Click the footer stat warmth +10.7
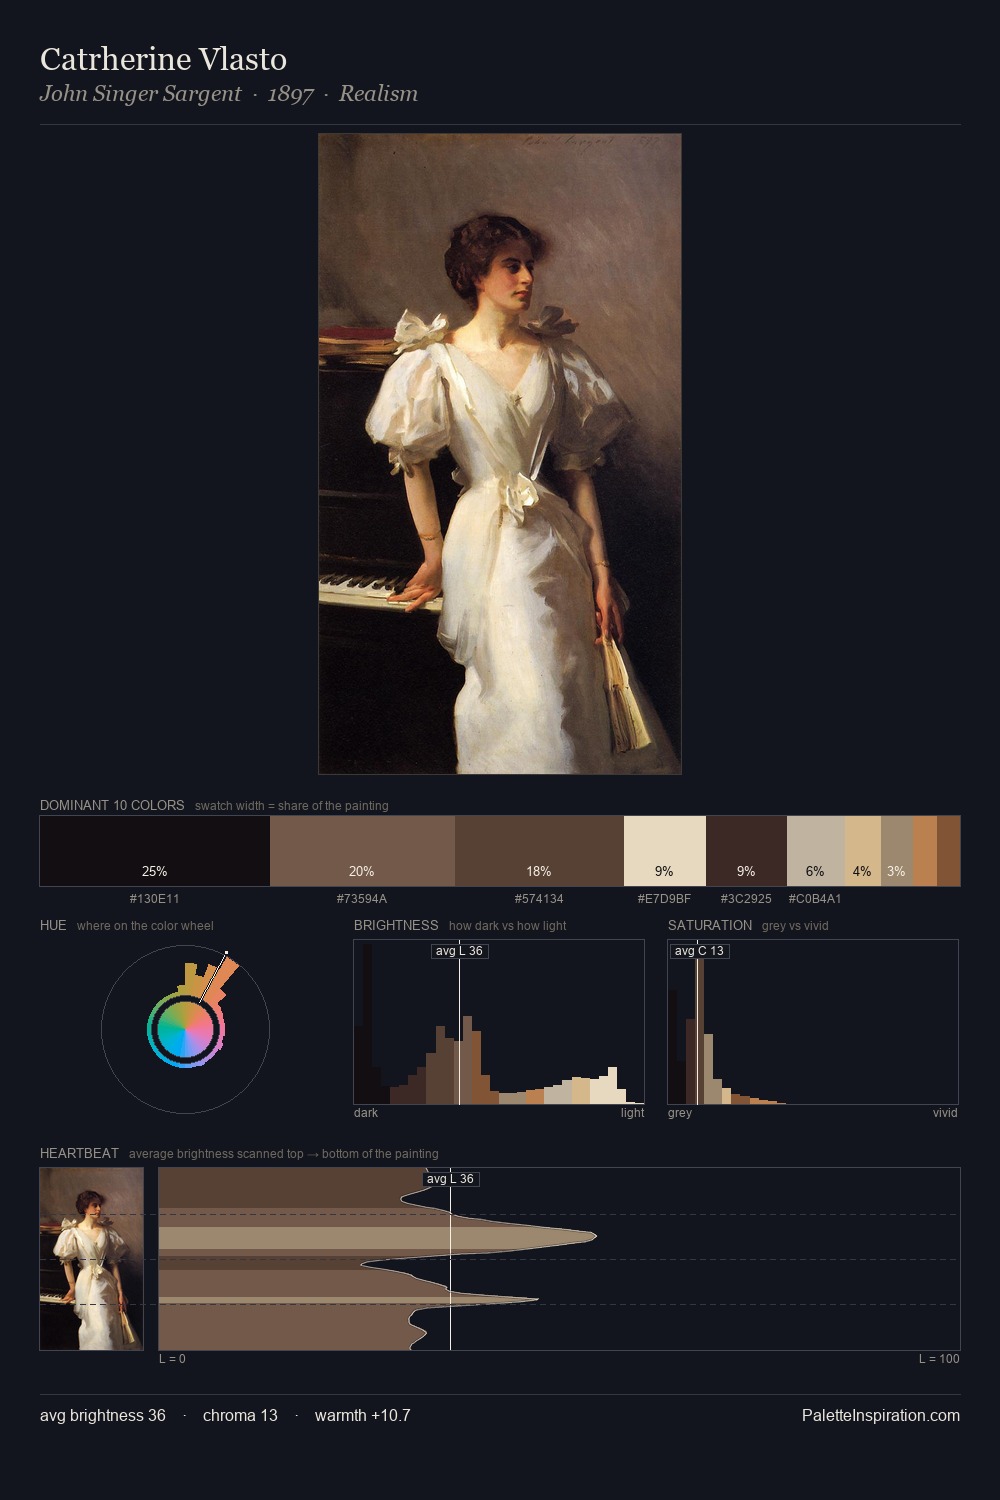The image size is (1000, 1500). pyautogui.click(x=363, y=1415)
